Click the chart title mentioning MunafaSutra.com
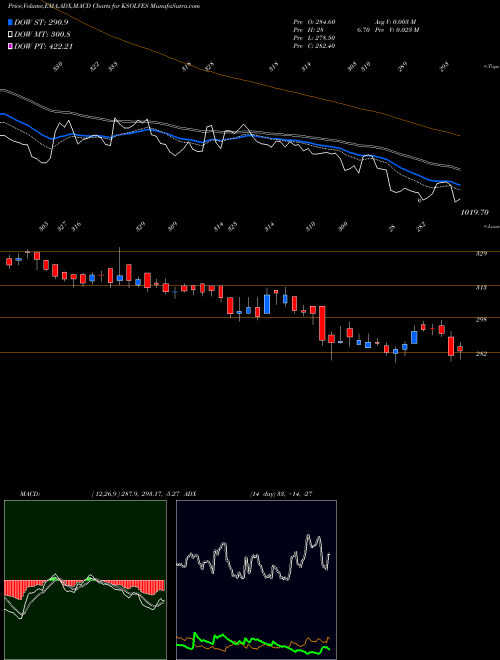This screenshot has height=660, width=500. [104, 6]
